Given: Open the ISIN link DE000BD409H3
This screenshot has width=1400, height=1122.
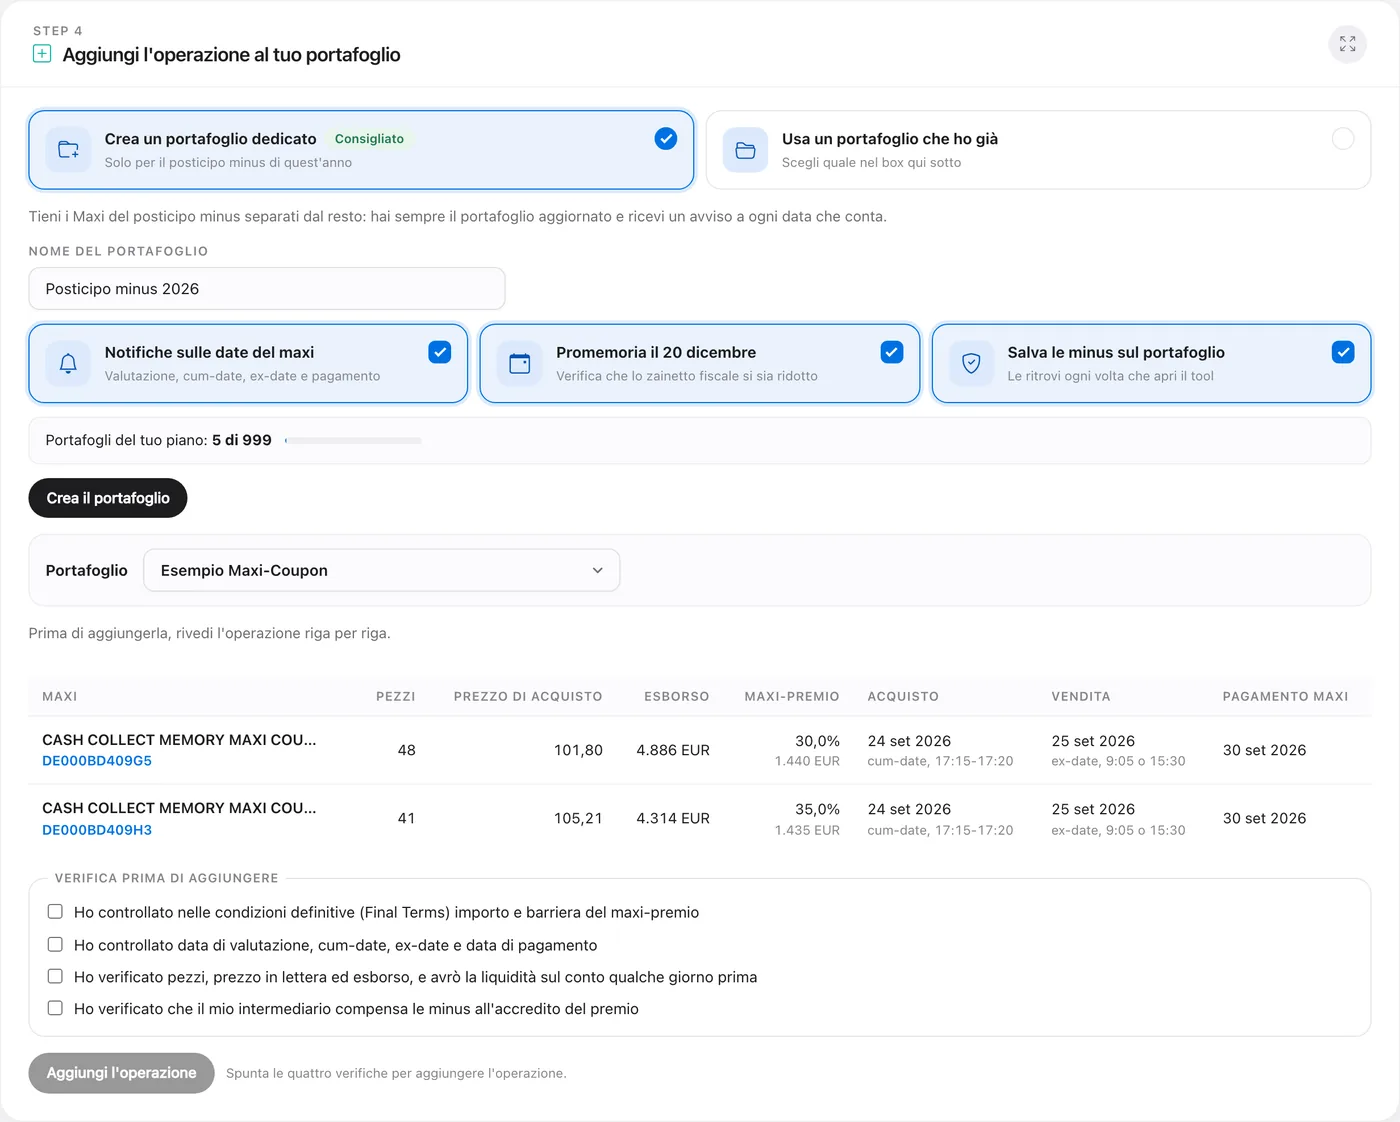Looking at the screenshot, I should (x=97, y=830).
